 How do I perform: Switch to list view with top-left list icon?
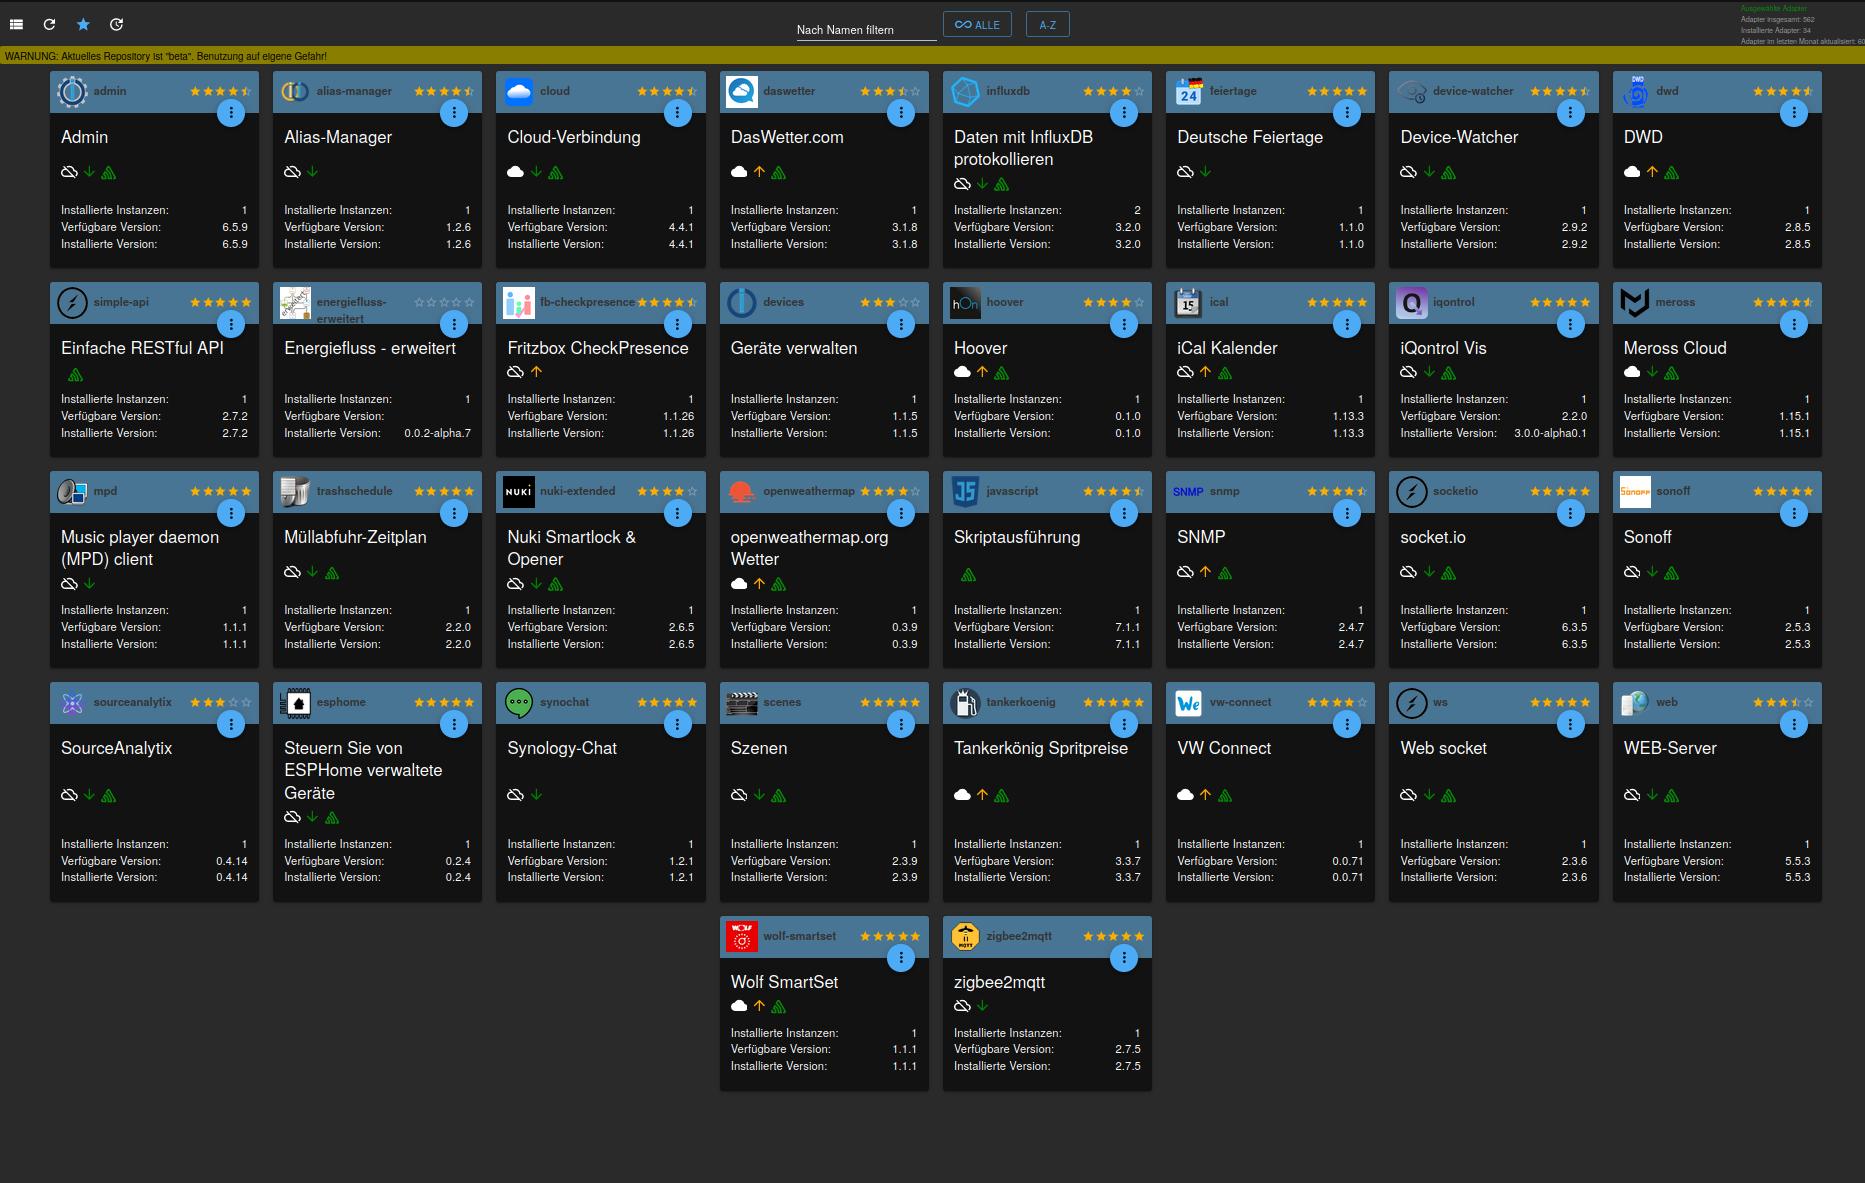[x=16, y=24]
